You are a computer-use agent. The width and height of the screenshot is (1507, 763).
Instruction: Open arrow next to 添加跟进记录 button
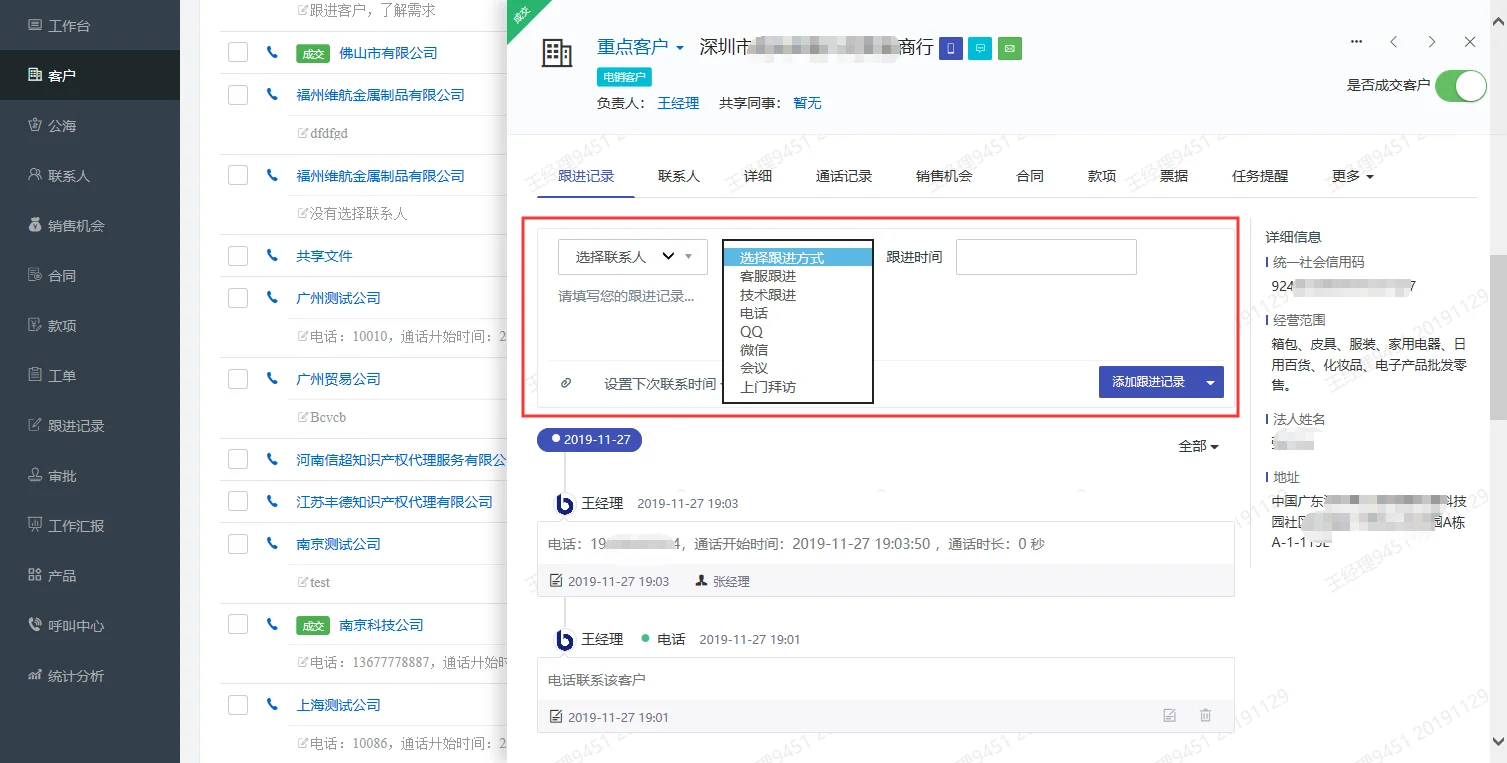(x=1211, y=382)
